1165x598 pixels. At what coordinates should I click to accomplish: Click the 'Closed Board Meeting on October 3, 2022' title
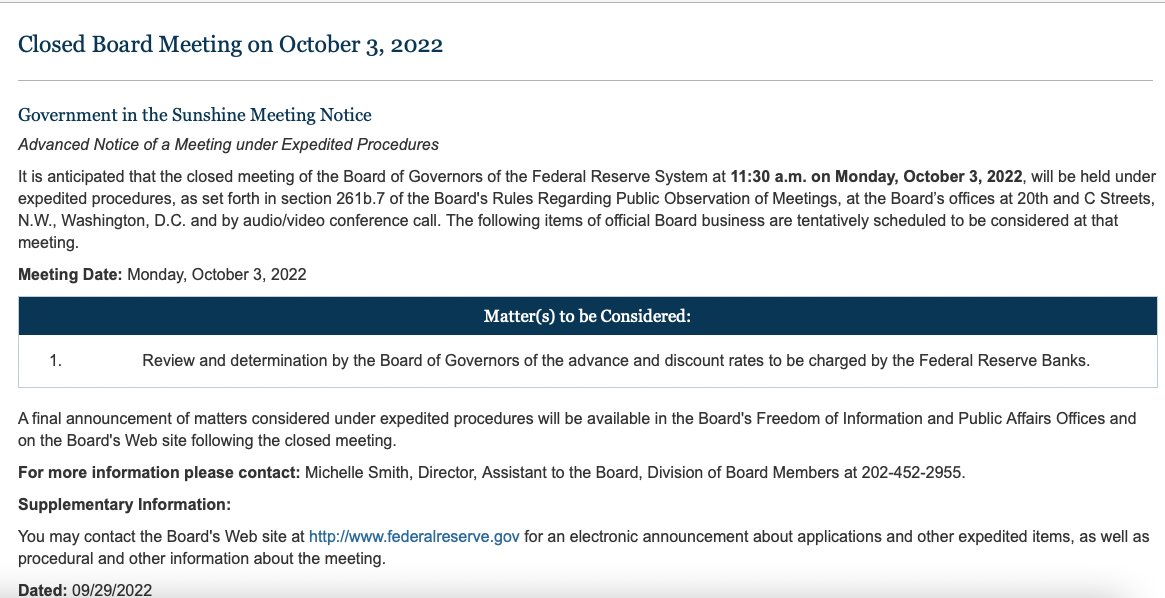tap(230, 45)
